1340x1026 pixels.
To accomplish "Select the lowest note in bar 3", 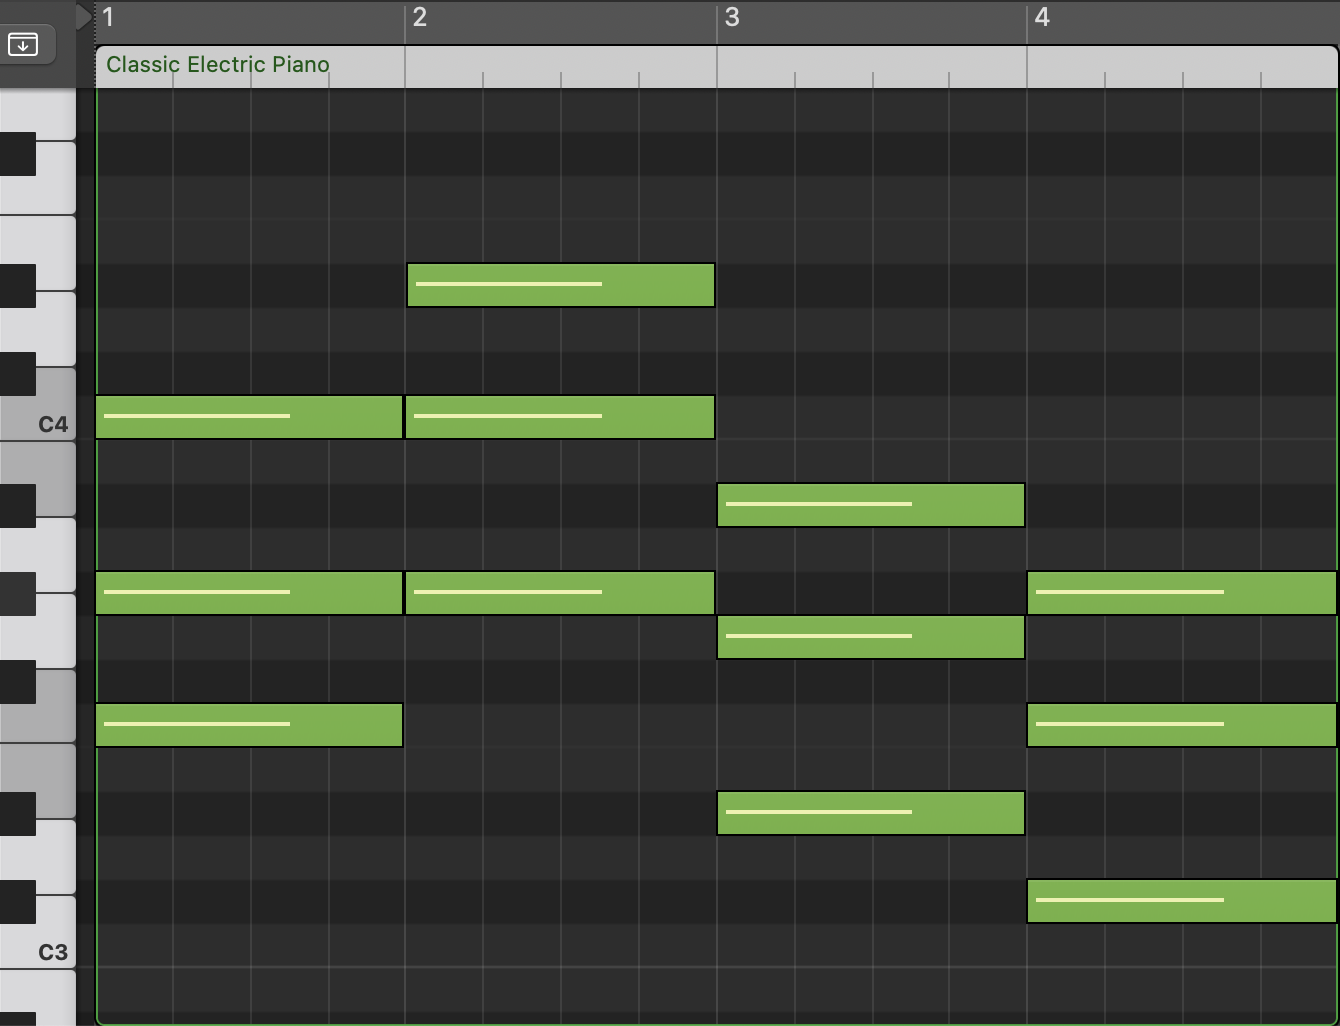I will click(870, 813).
